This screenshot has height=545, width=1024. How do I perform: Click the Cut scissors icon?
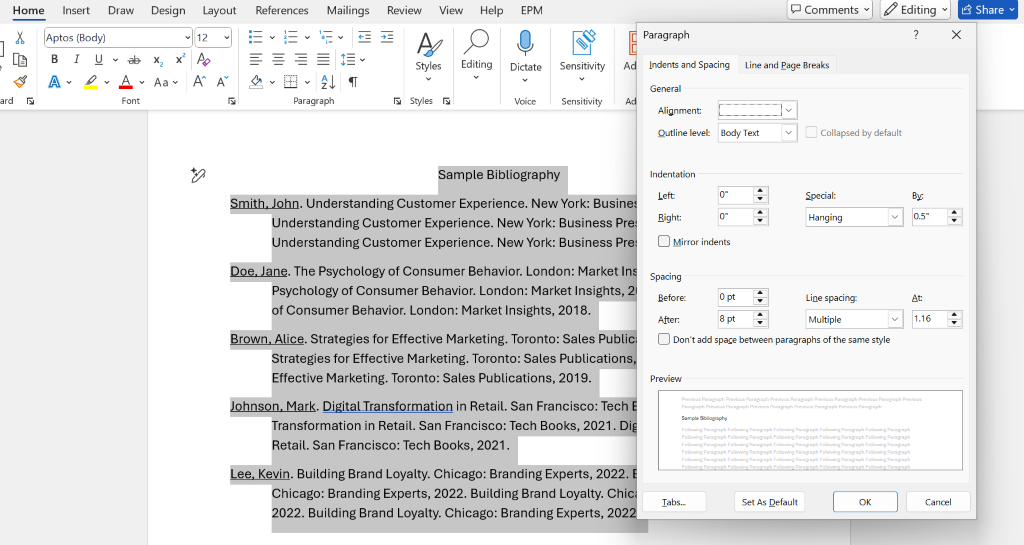coord(20,38)
